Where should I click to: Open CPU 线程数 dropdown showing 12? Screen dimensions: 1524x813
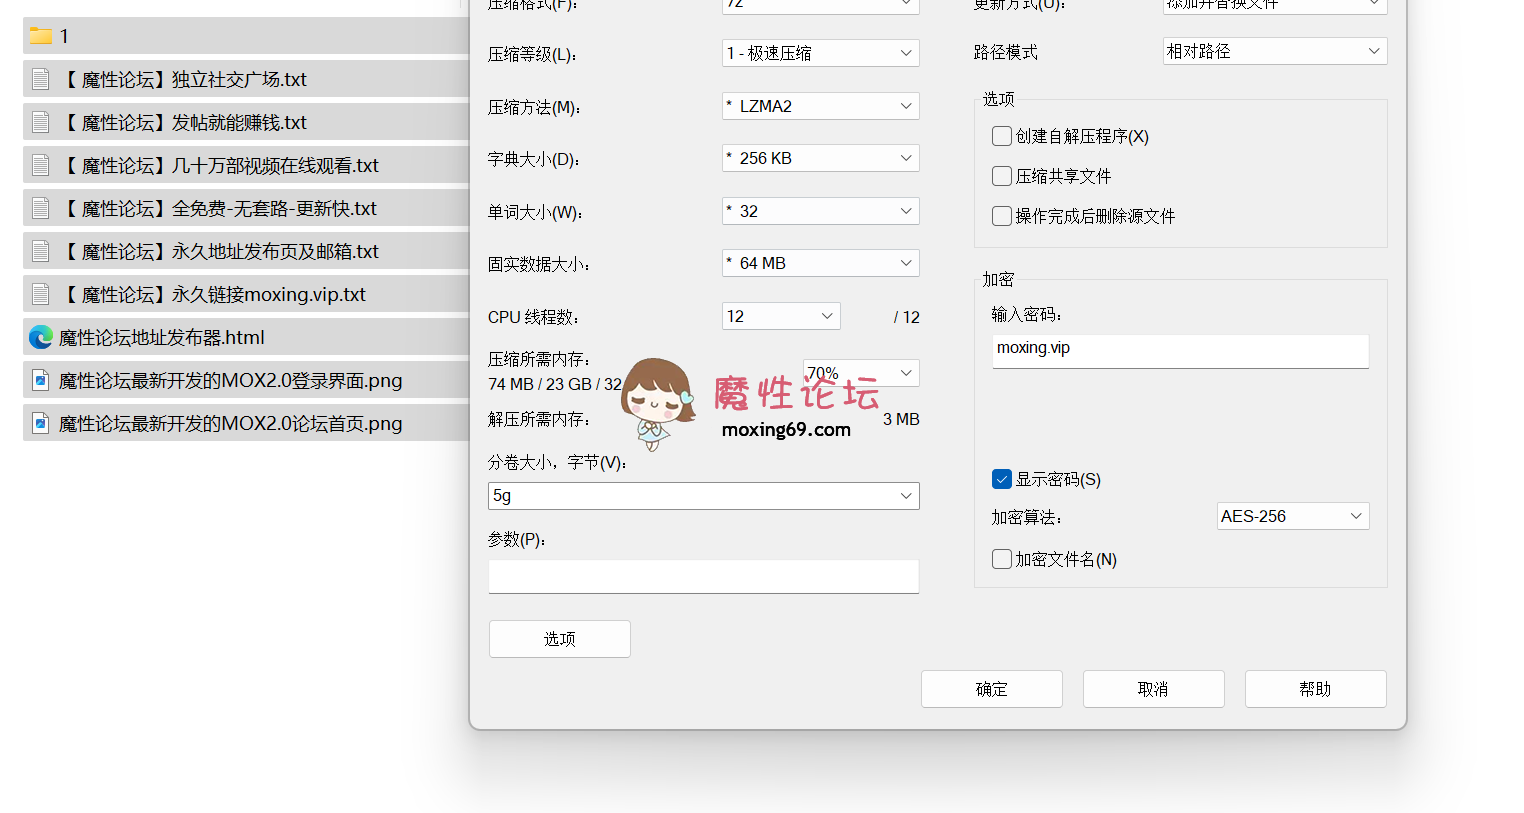tap(781, 316)
